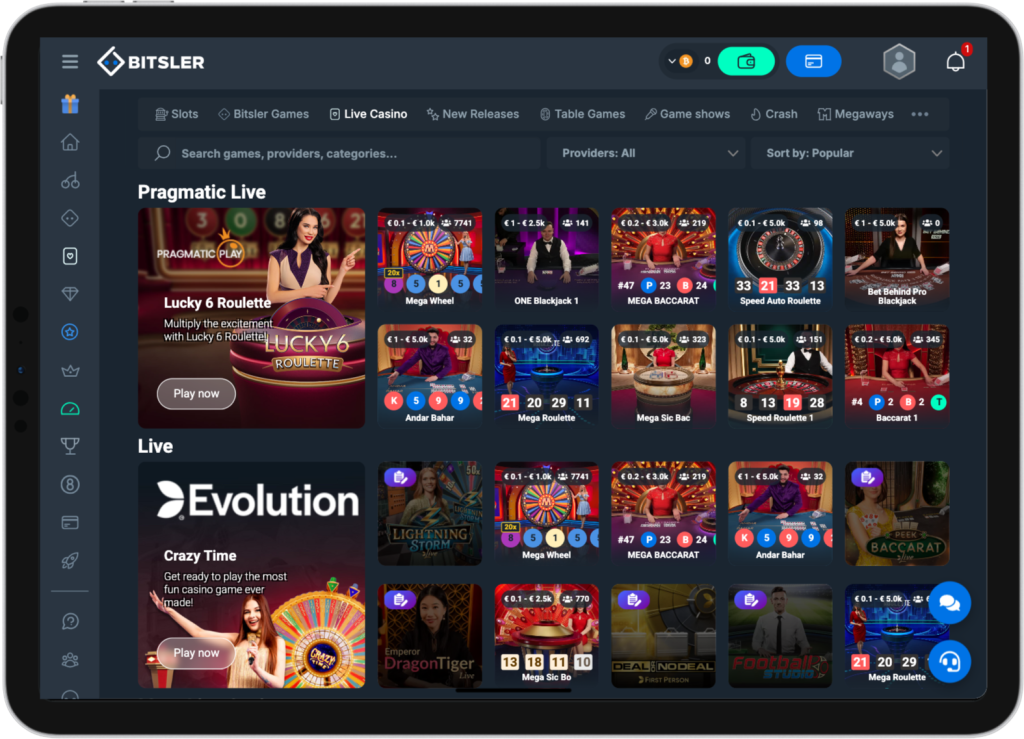Open the Emperor Dragon Tiger game

(x=430, y=636)
